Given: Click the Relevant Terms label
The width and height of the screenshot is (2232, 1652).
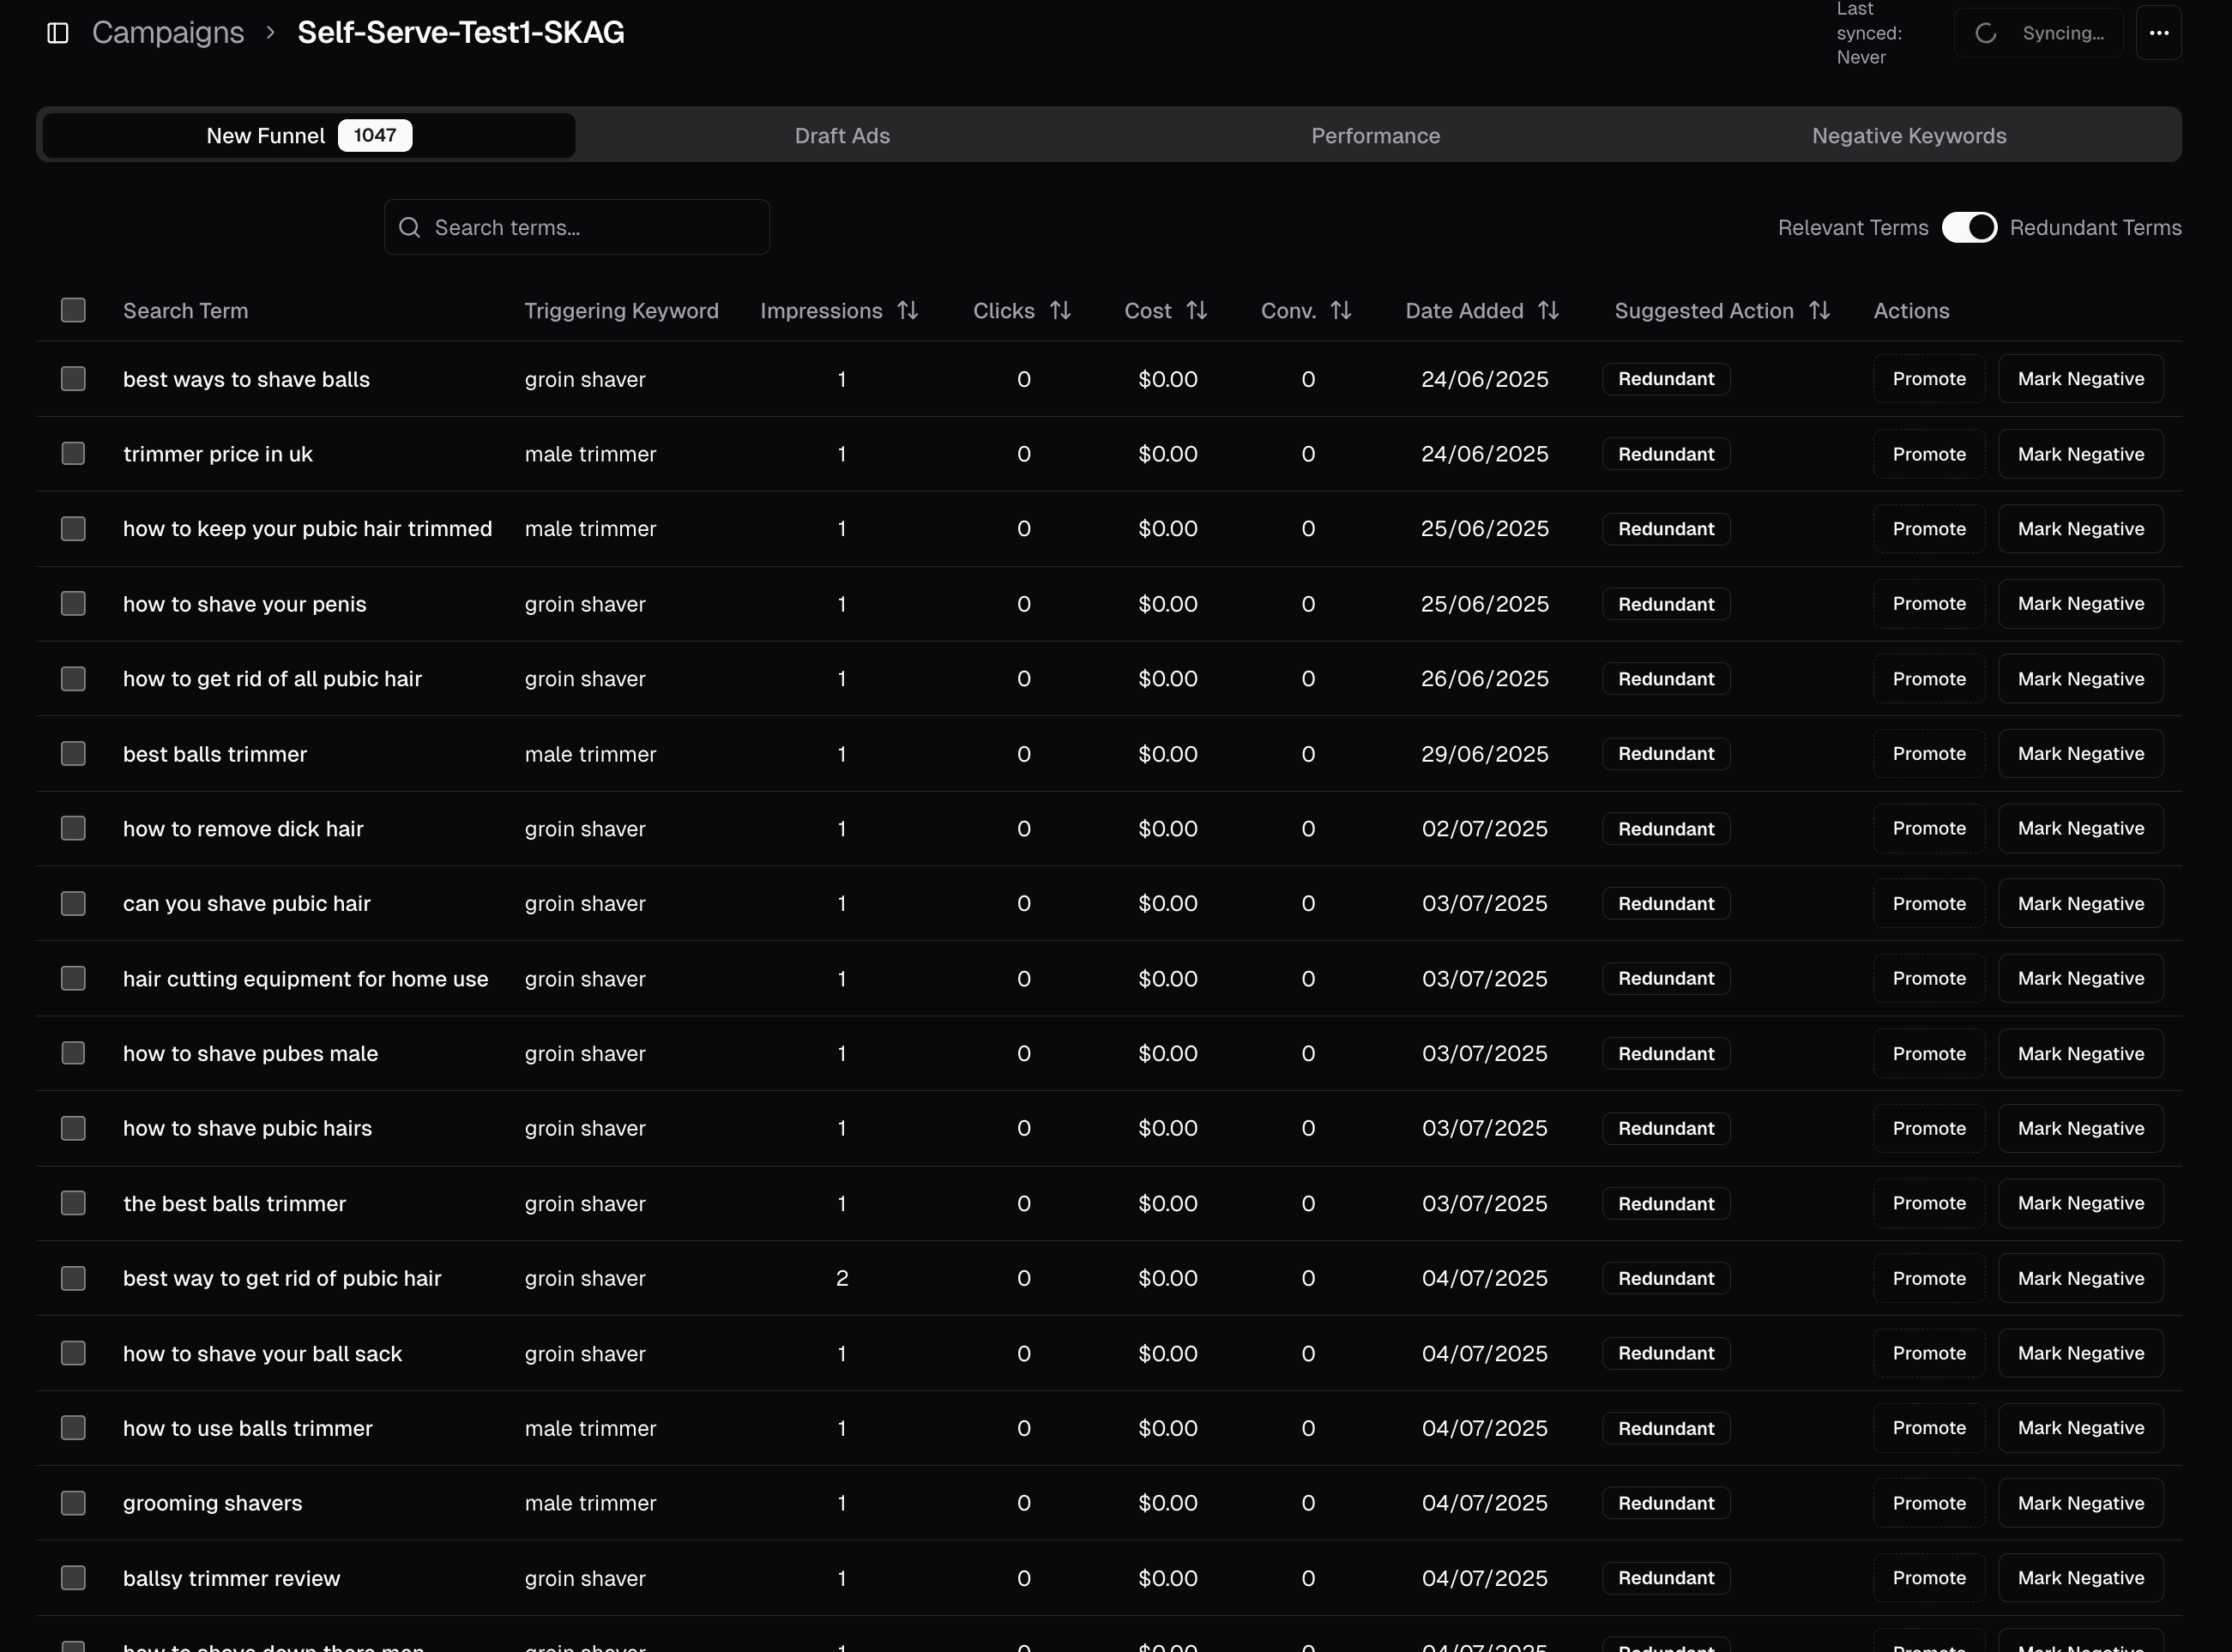Looking at the screenshot, I should click(1853, 228).
